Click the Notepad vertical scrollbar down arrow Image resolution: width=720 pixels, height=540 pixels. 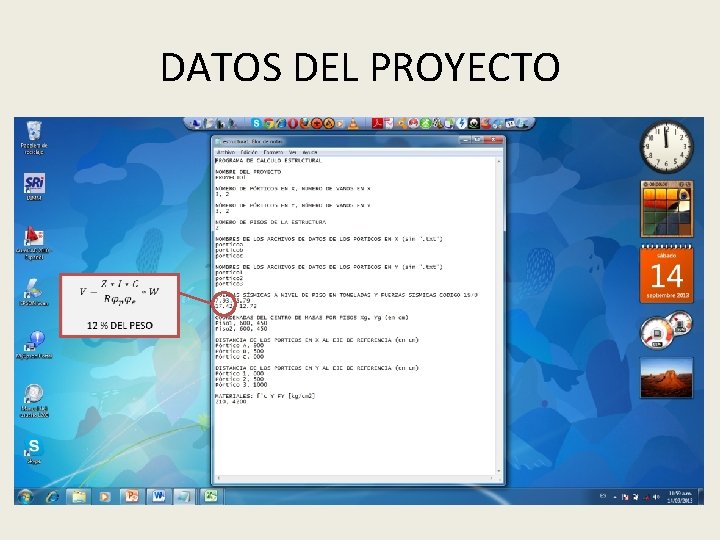pos(499,472)
